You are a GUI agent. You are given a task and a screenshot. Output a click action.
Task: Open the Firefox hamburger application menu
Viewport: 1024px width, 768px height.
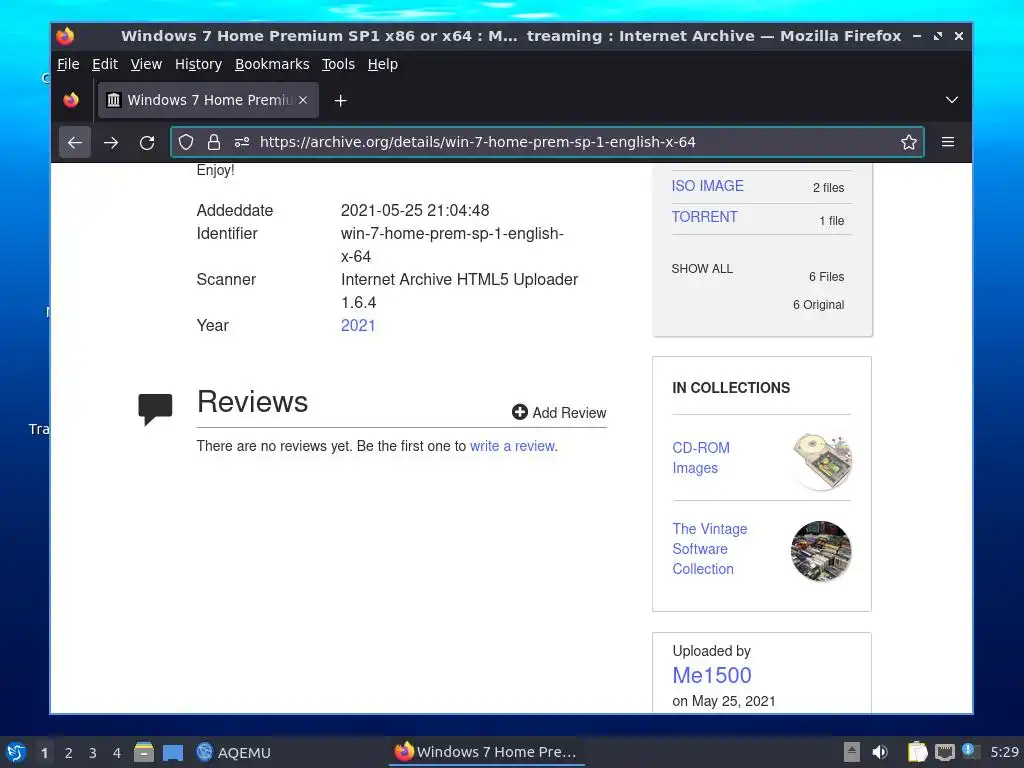pyautogui.click(x=948, y=142)
